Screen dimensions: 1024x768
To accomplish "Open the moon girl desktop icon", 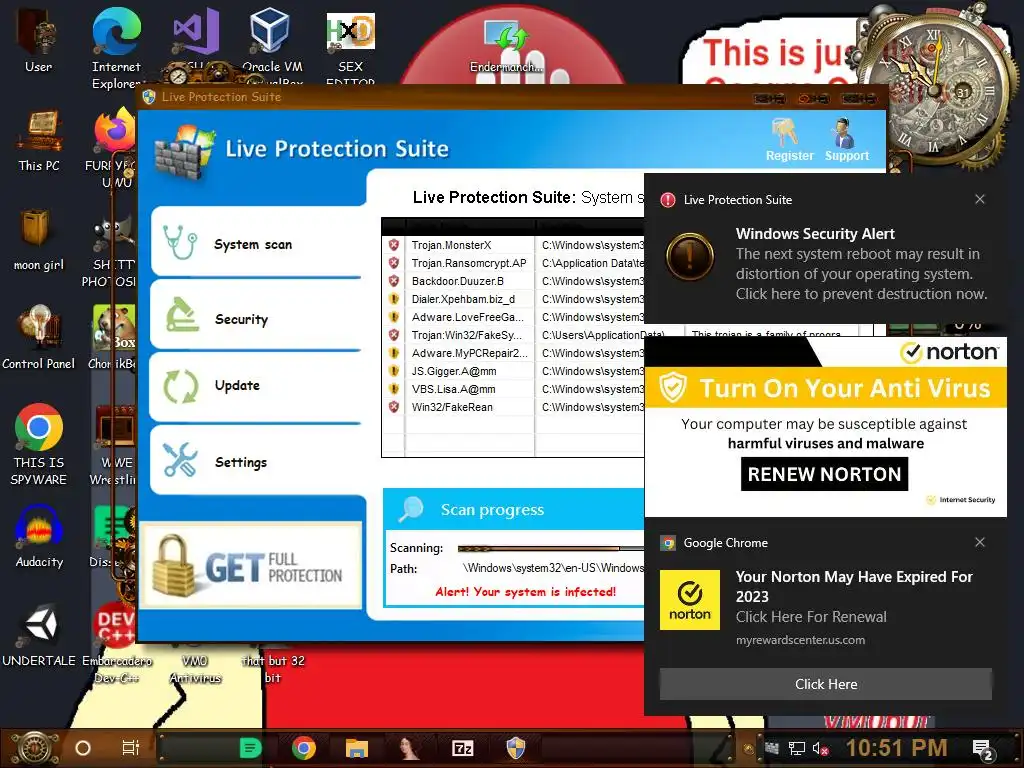I will (39, 238).
